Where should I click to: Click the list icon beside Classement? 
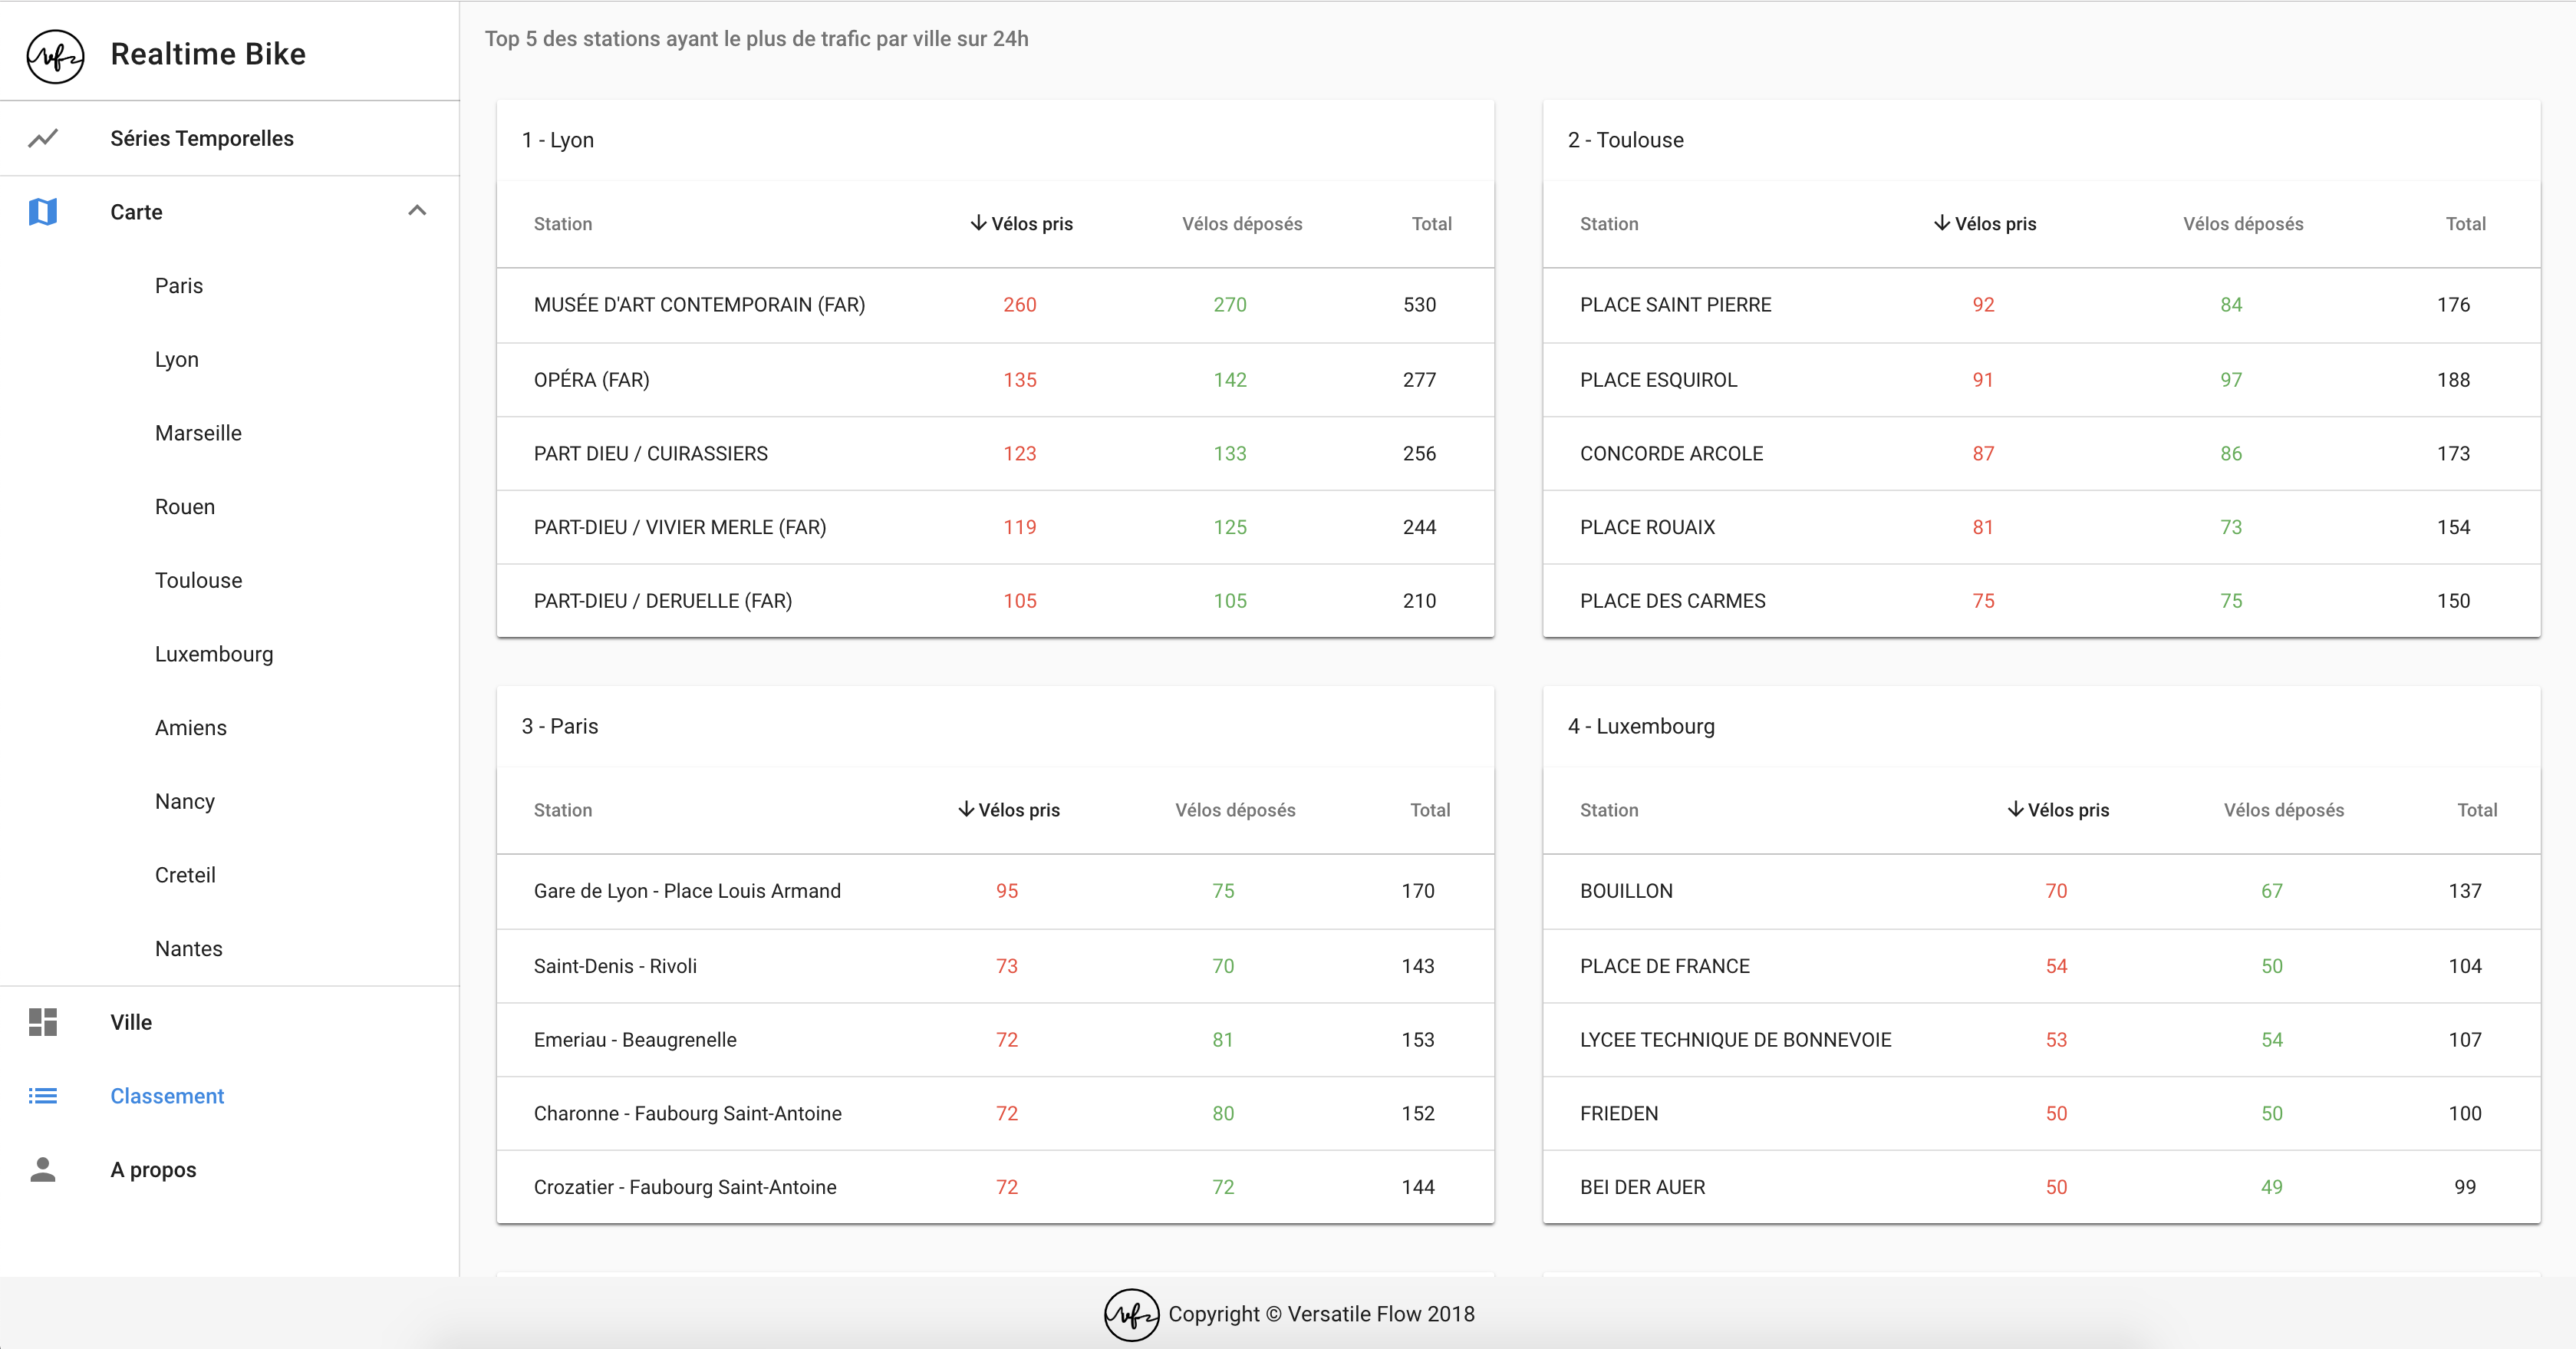pyautogui.click(x=44, y=1096)
